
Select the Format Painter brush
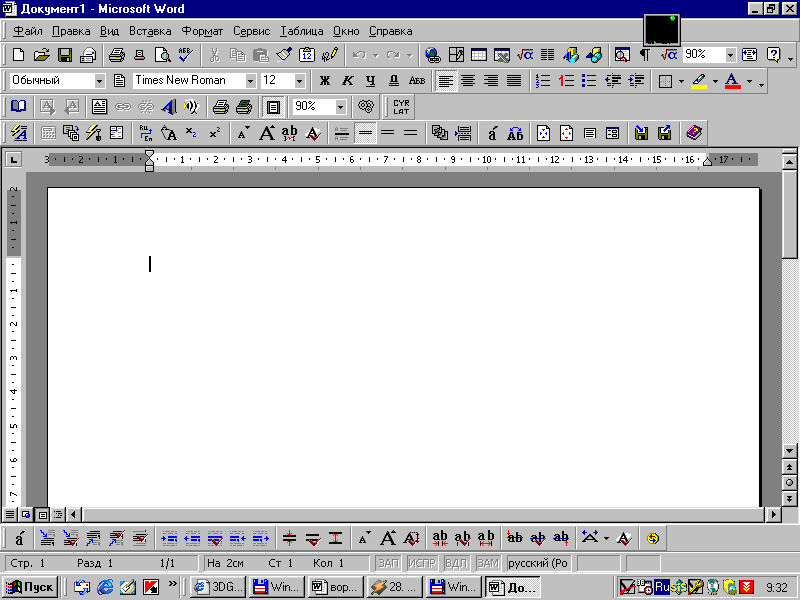click(x=284, y=55)
